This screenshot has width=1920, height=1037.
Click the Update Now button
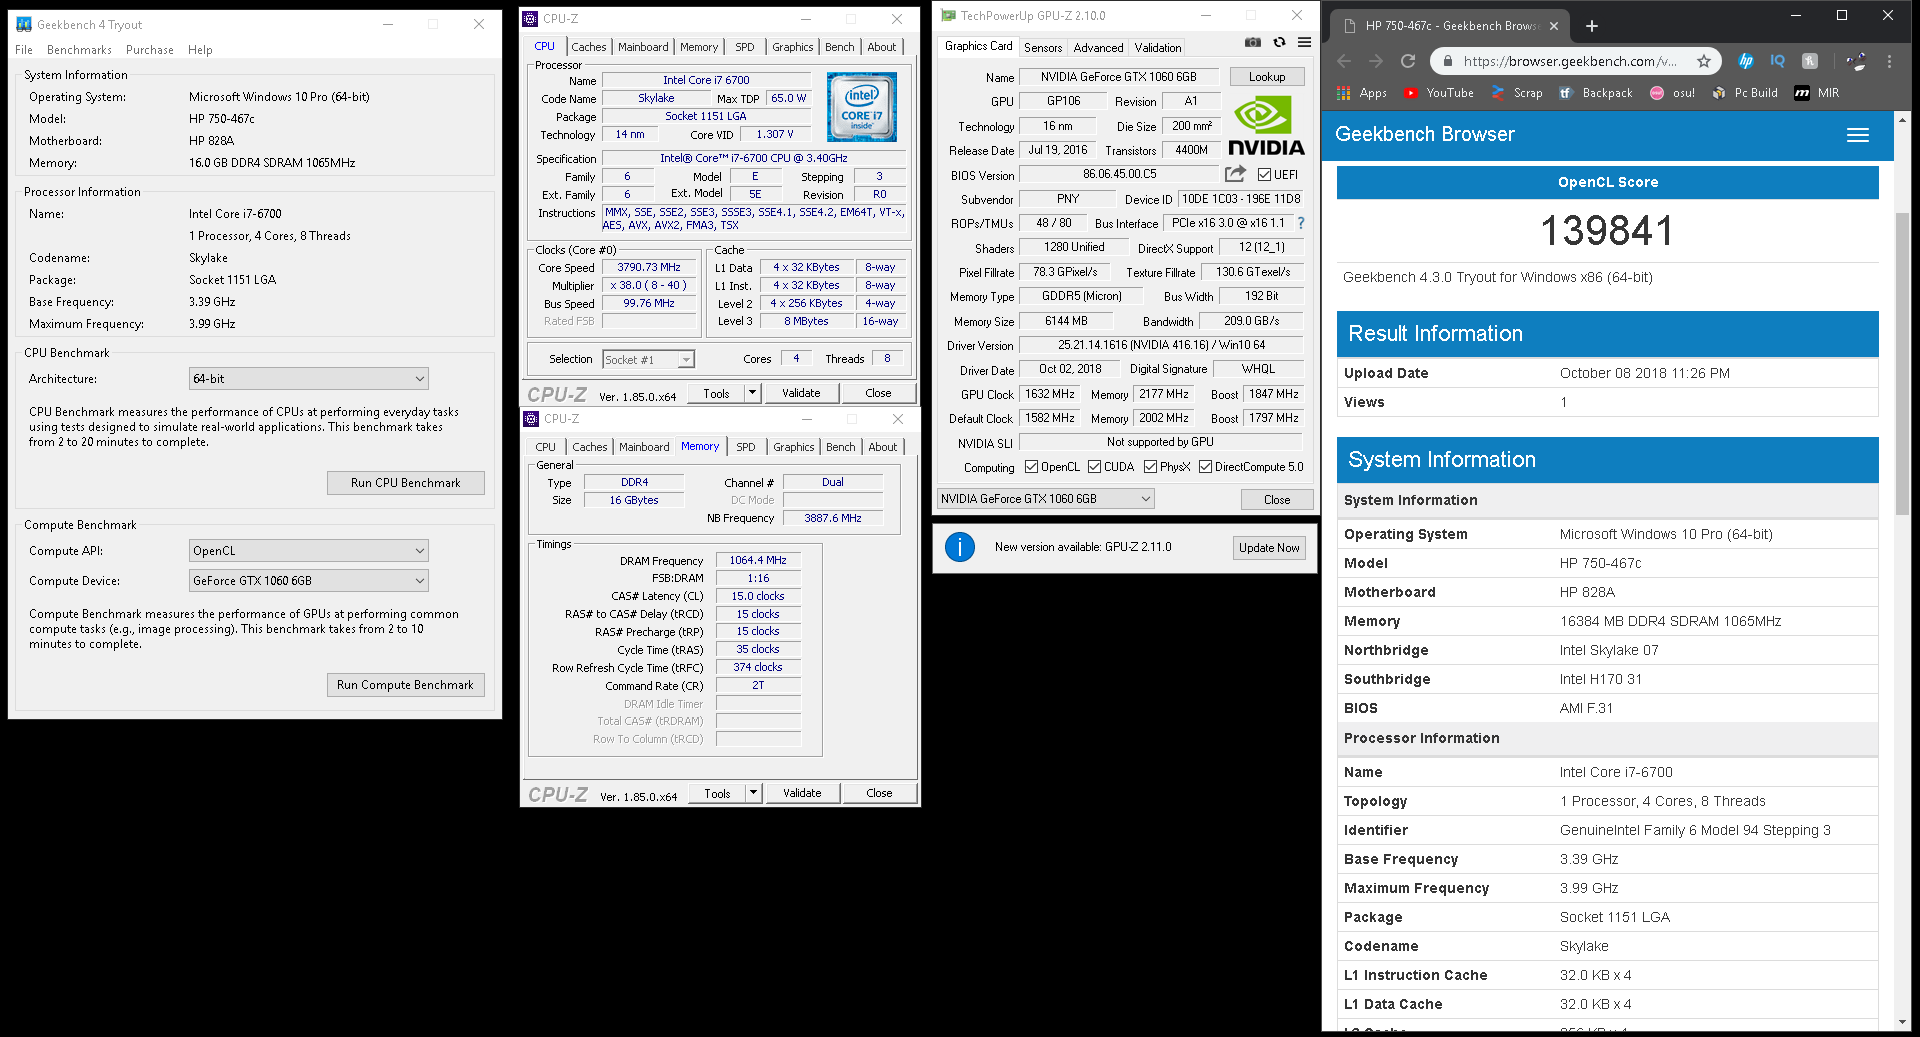coord(1269,547)
